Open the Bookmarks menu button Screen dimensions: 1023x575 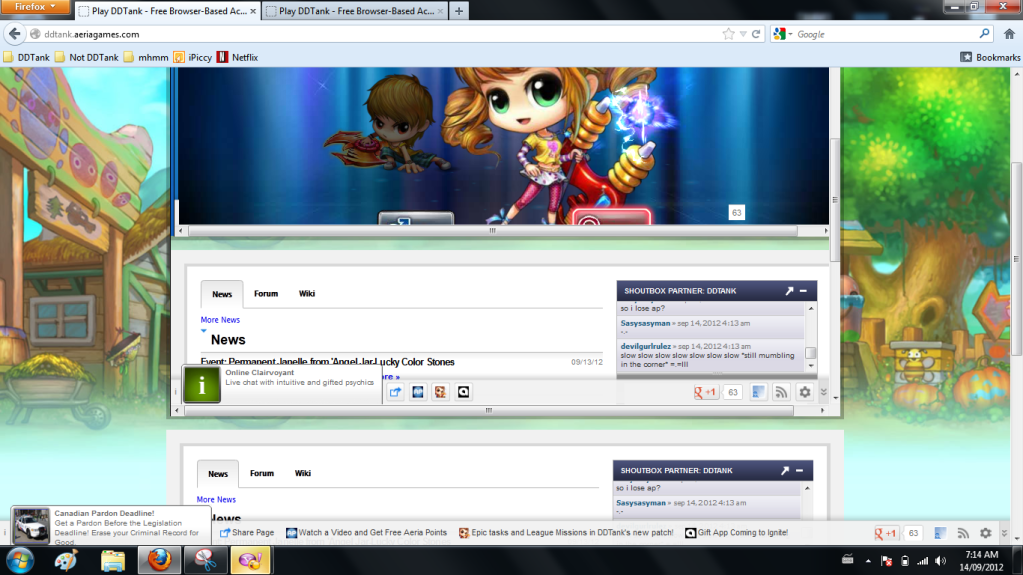(990, 57)
